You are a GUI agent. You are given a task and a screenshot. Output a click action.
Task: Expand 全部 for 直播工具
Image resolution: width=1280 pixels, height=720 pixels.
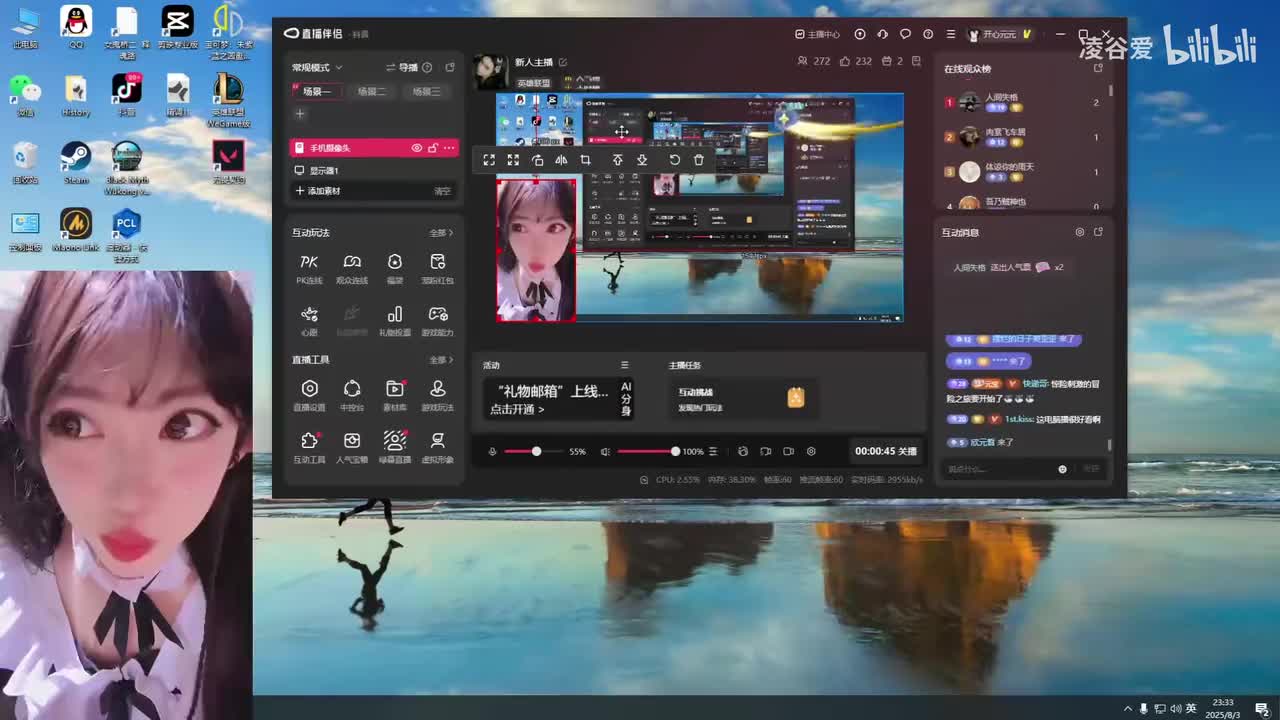pyautogui.click(x=441, y=360)
